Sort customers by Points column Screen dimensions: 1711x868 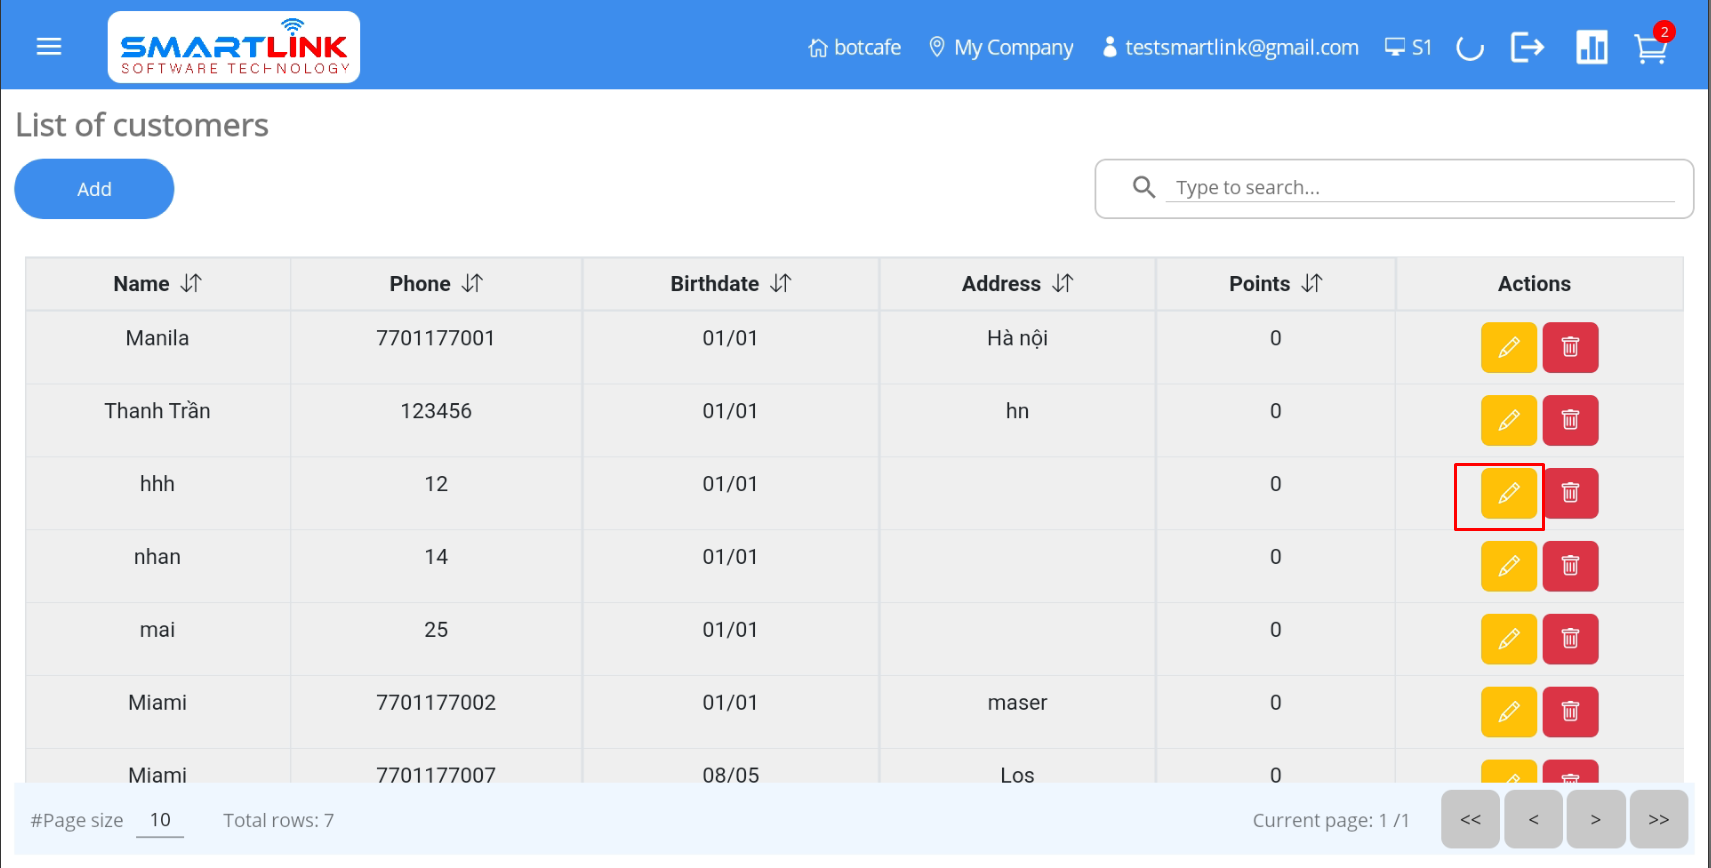(1312, 284)
